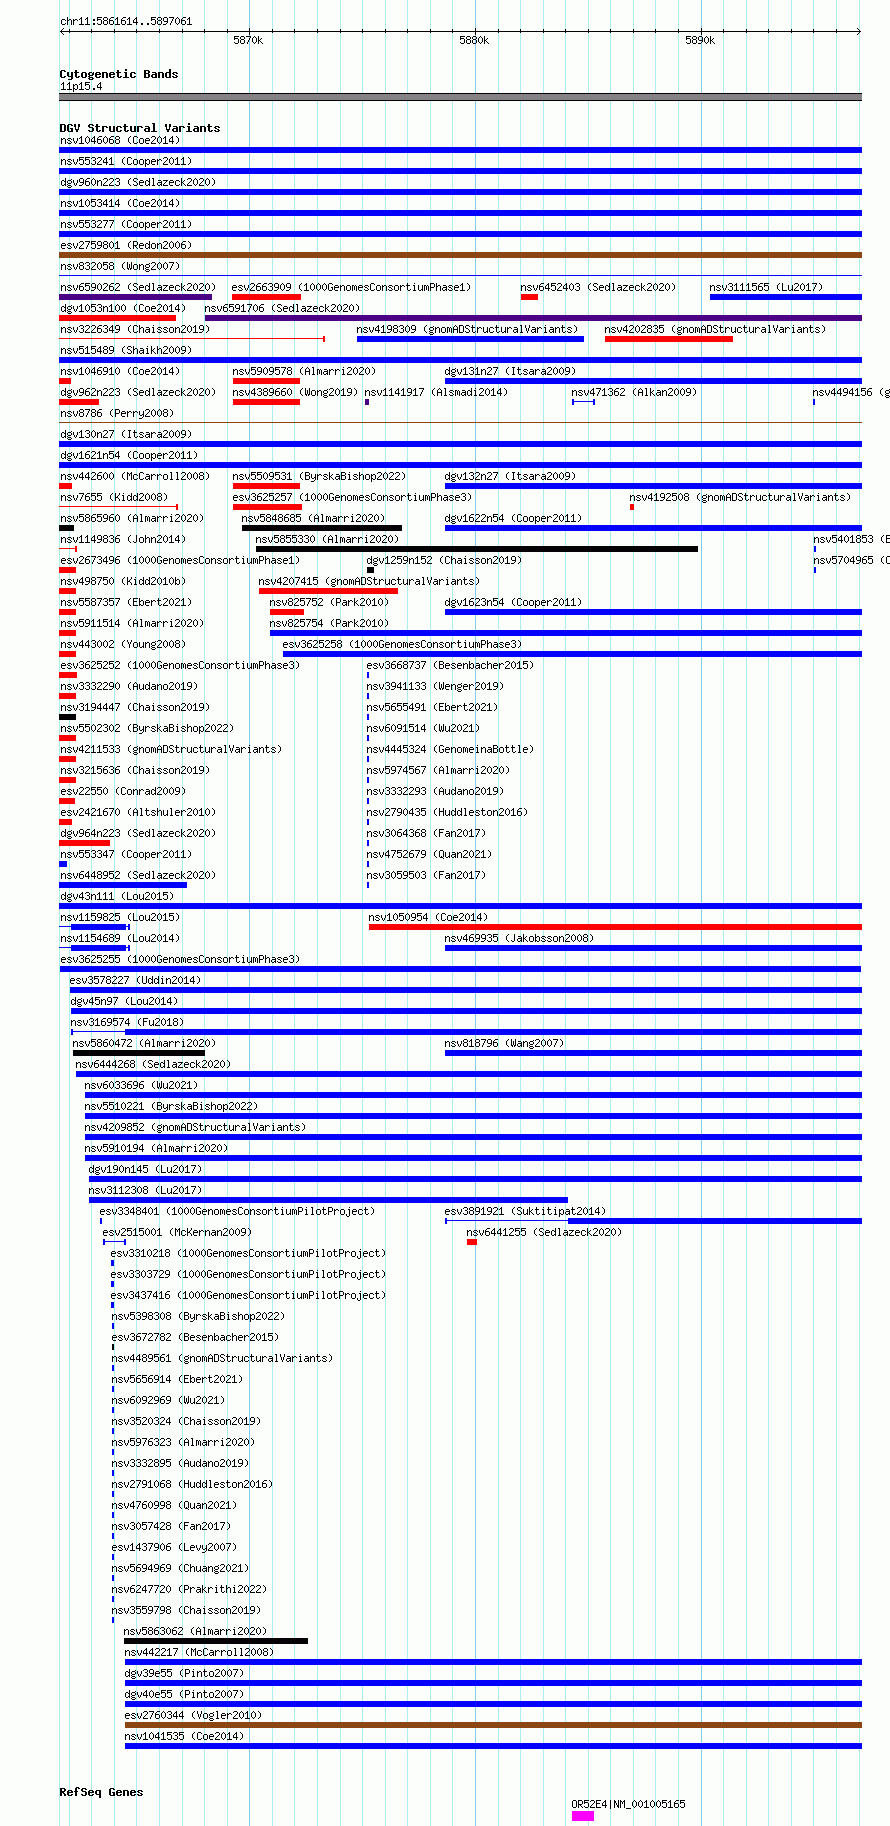Select dgv1621n54 (Cooper2011) label
This screenshot has width=890, height=1826.
click(x=129, y=455)
